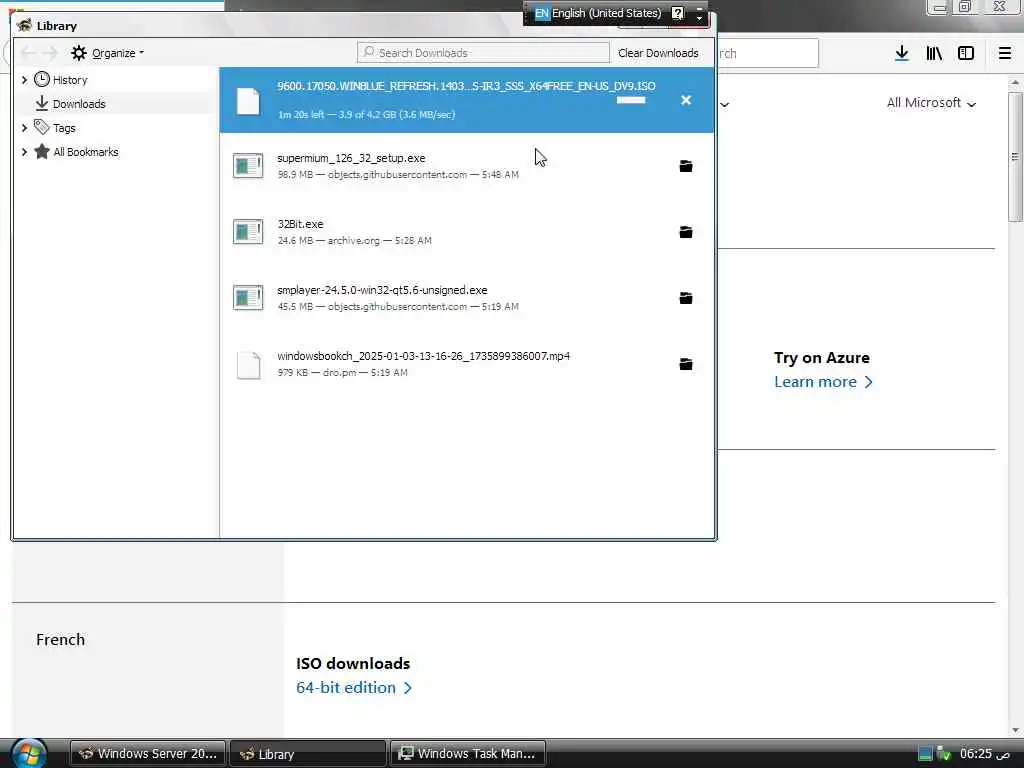Viewport: 1024px width, 768px height.
Task: Toggle the browser sidebar icon
Action: 966,53
